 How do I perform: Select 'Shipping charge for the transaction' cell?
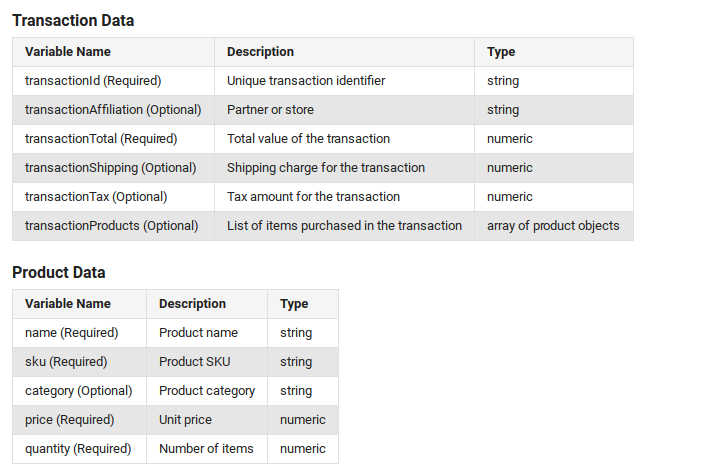(326, 168)
